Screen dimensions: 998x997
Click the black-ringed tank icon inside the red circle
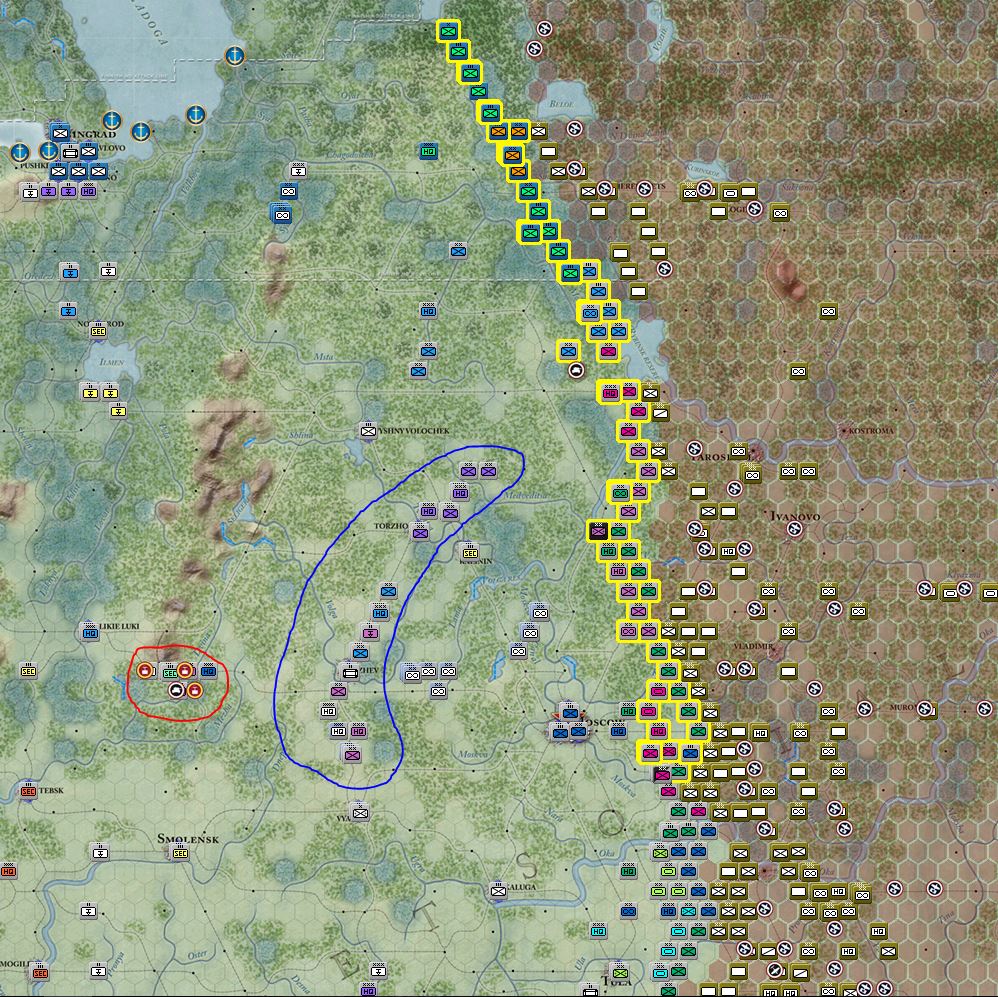tap(177, 690)
